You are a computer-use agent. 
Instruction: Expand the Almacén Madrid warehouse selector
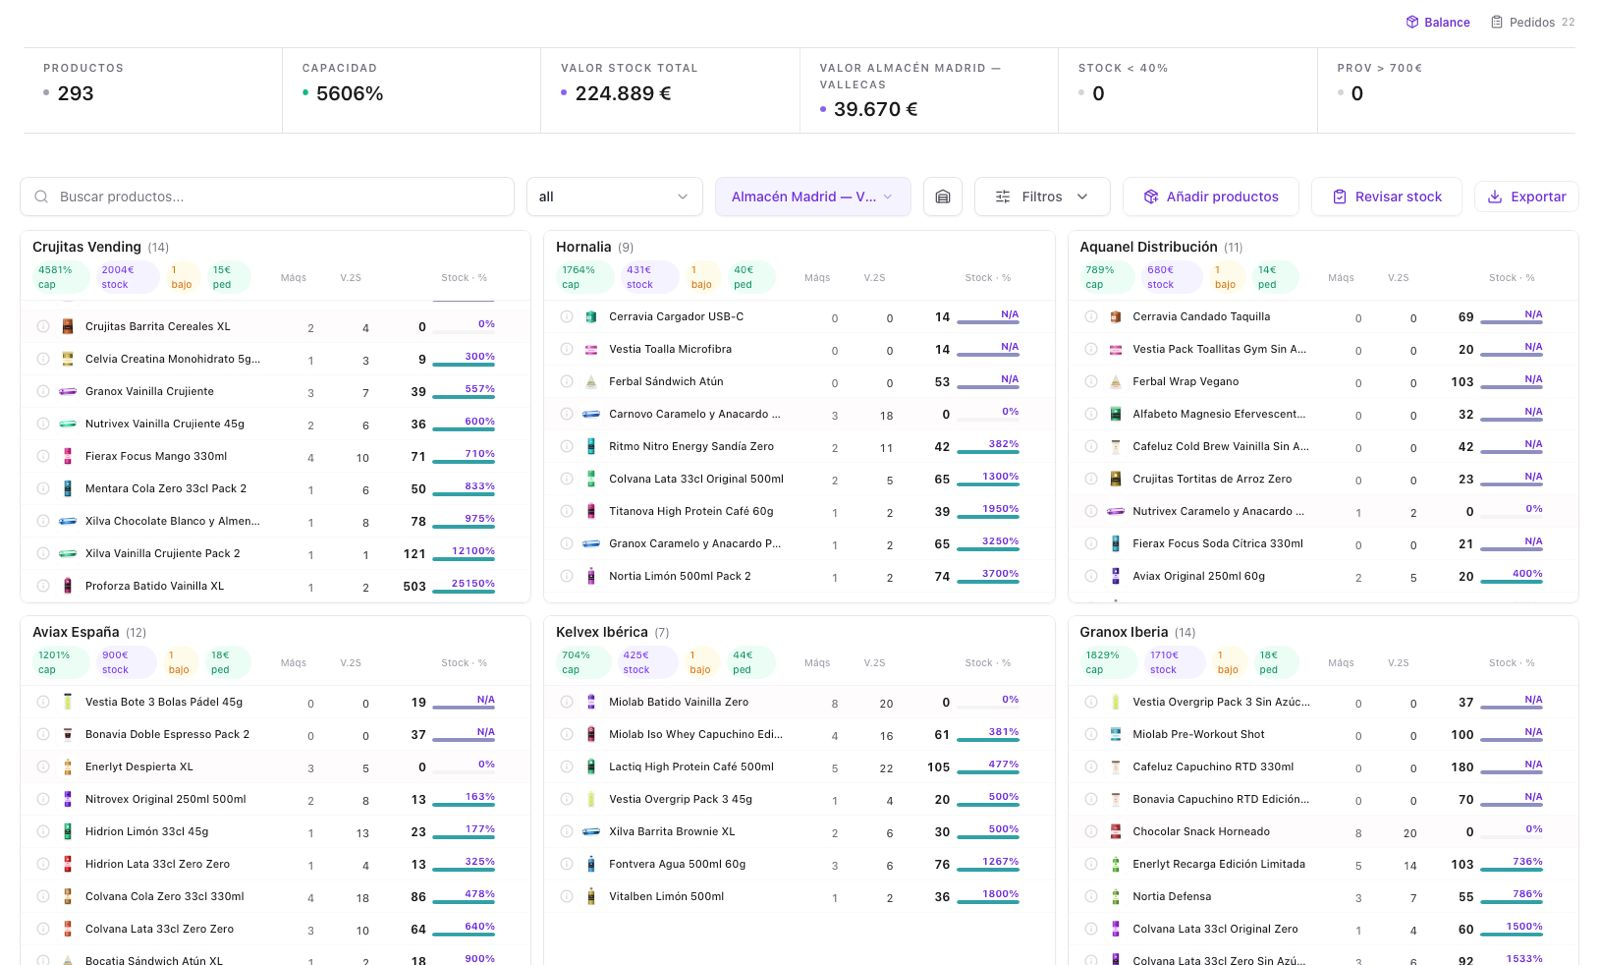point(812,197)
